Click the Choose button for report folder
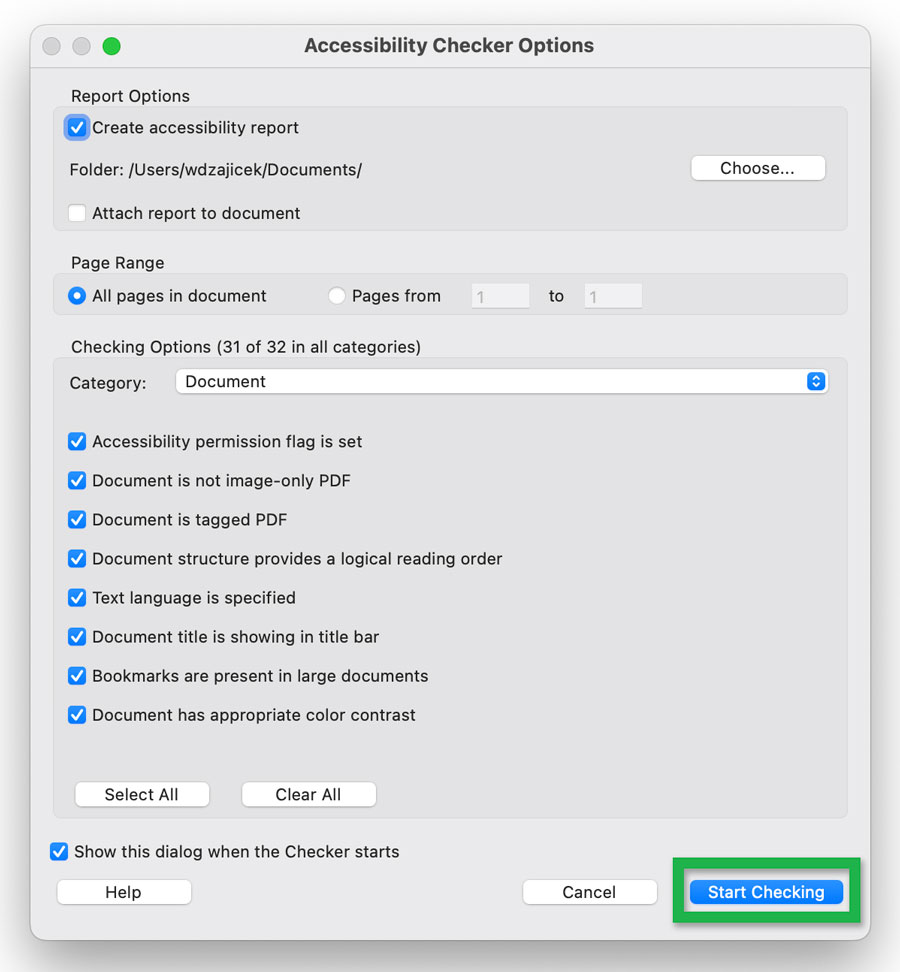 click(x=757, y=167)
